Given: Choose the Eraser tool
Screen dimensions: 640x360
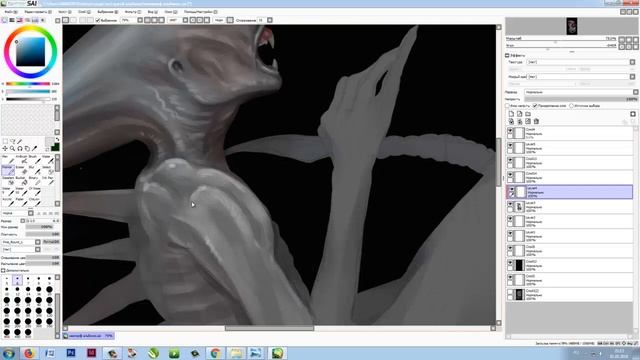Looking at the screenshot, I should [21, 170].
